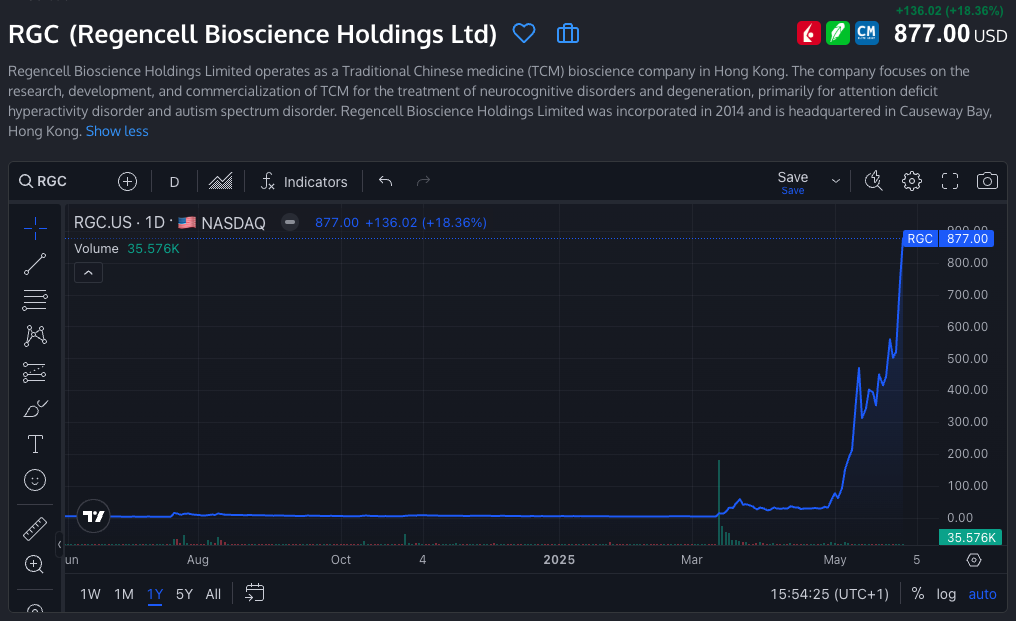
Task: Open the emoji icons tool
Action: coord(35,481)
